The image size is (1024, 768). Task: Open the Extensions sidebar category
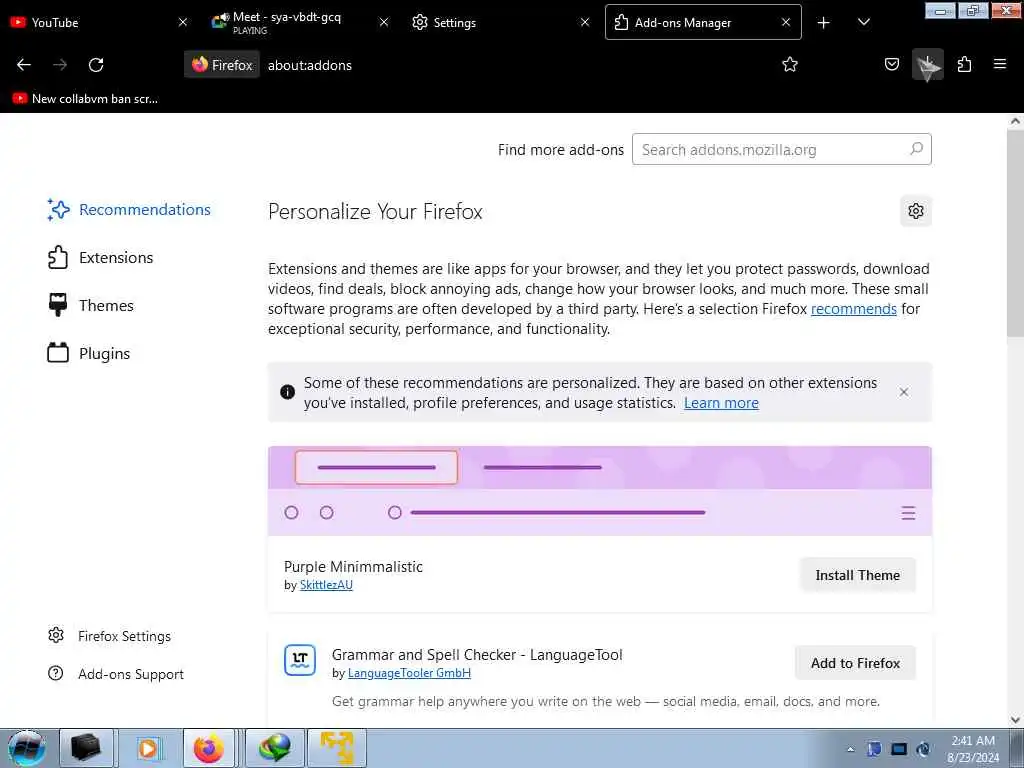(x=101, y=257)
